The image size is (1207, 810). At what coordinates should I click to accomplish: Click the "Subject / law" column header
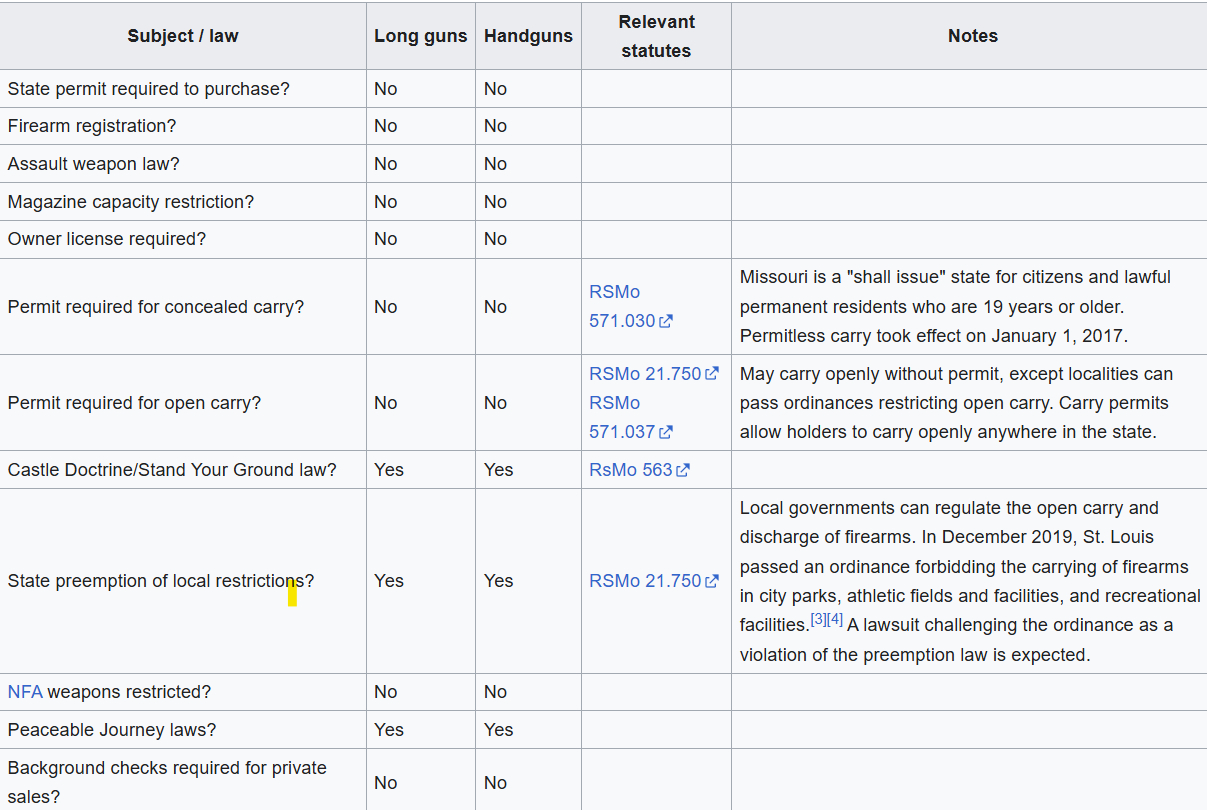pos(183,36)
